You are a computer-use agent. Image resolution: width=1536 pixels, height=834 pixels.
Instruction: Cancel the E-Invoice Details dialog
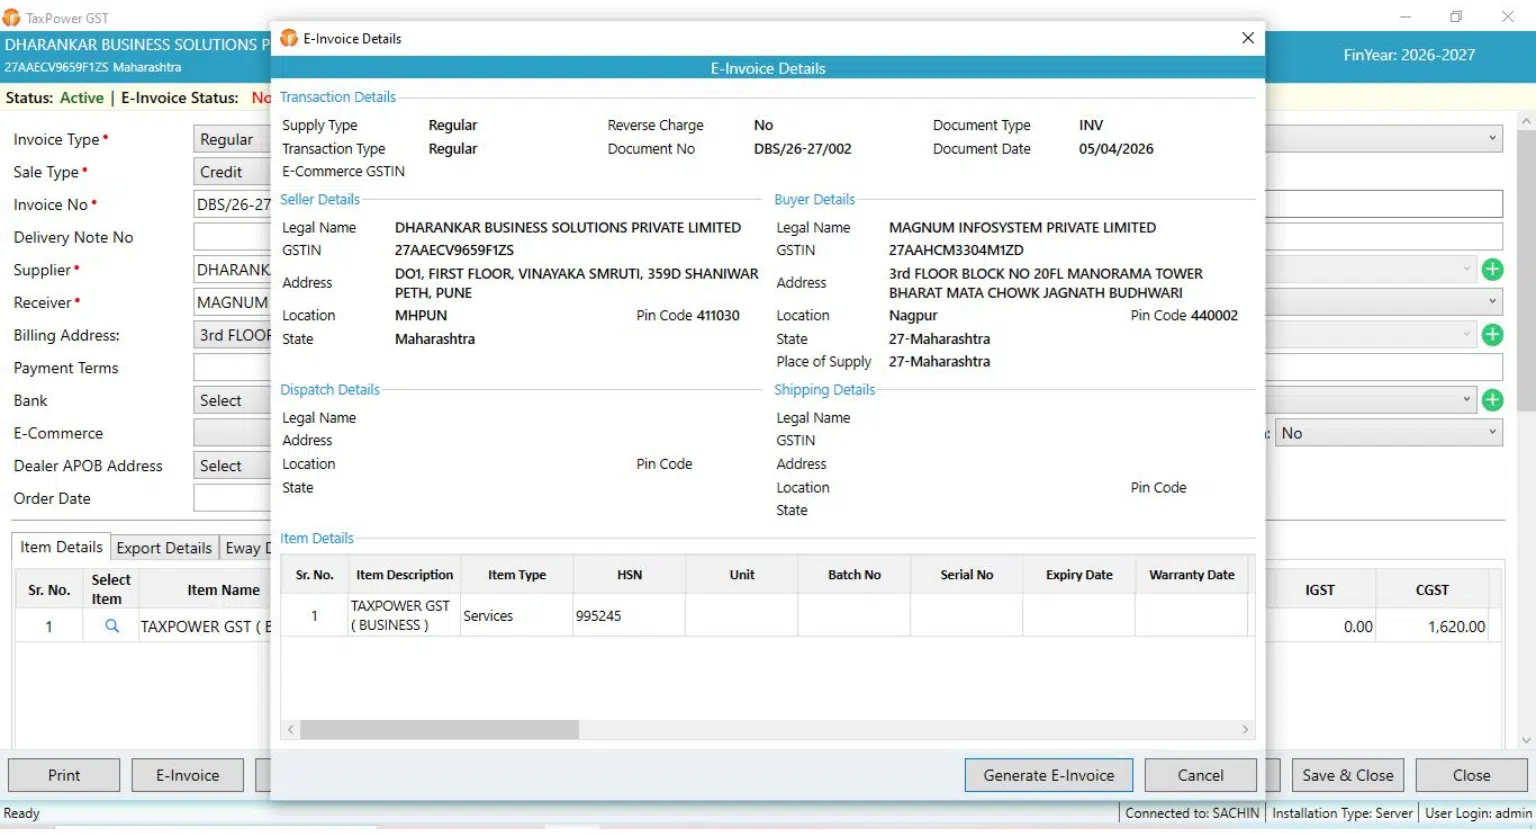(1200, 775)
